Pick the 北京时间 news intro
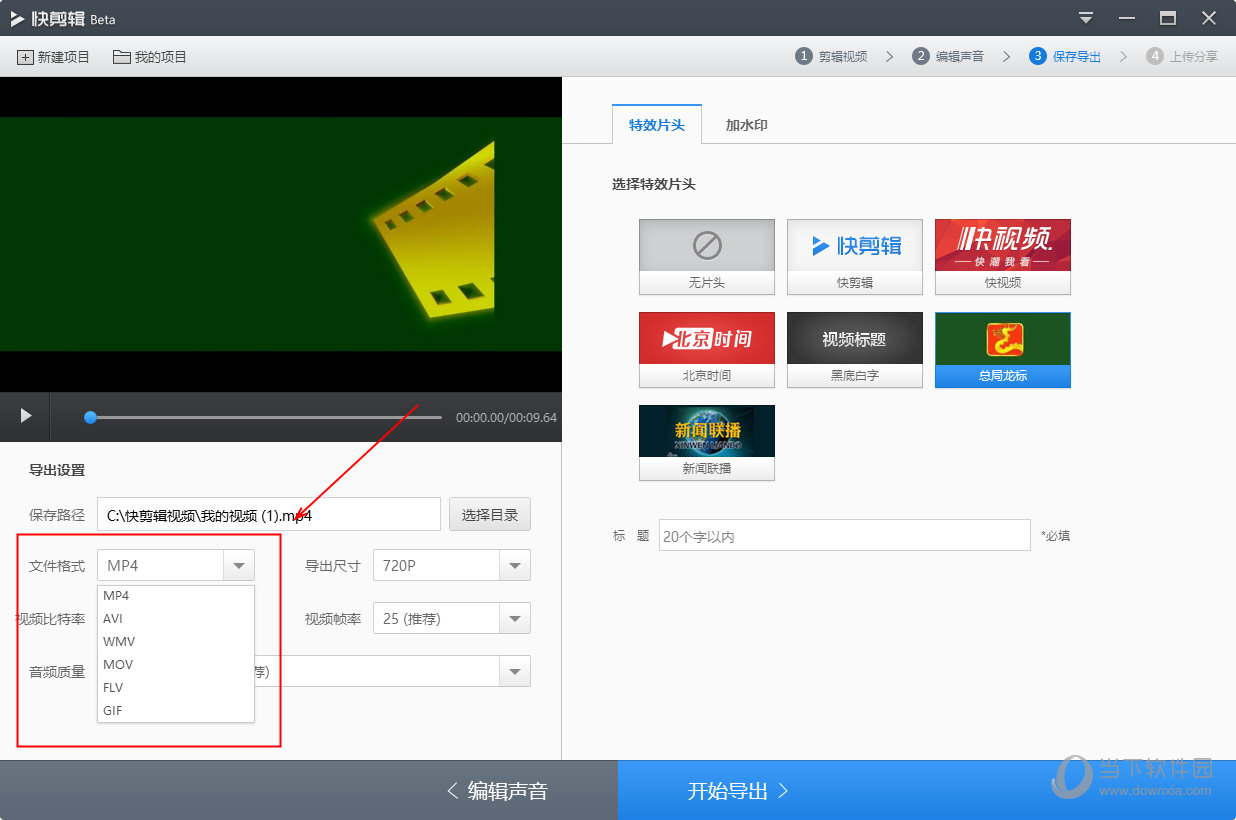Viewport: 1236px width, 820px height. click(706, 349)
